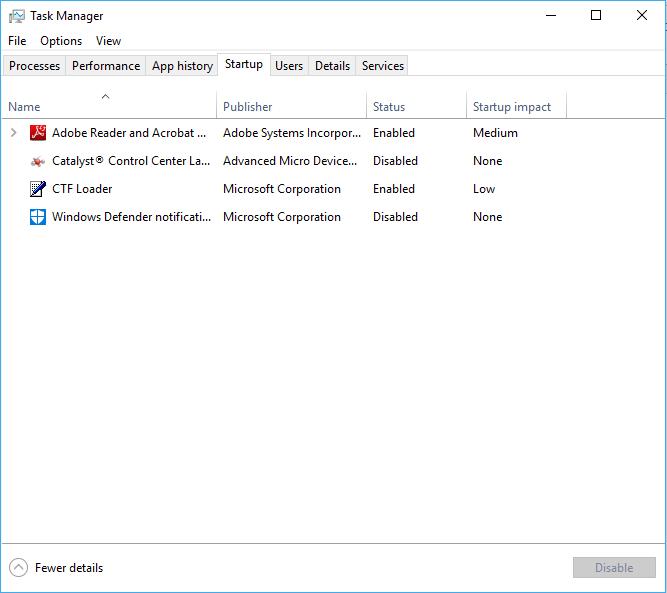Image resolution: width=667 pixels, height=593 pixels.
Task: Click the Task Manager title bar icon
Action: coord(17,16)
